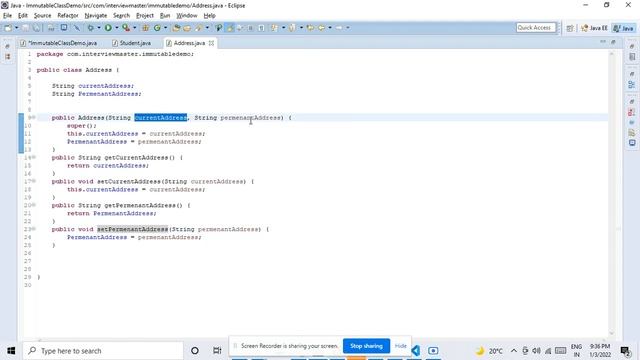This screenshot has height=360, width=640.
Task: Expand the Next Annotation dropdown arrow
Action: pyautogui.click(x=283, y=28)
